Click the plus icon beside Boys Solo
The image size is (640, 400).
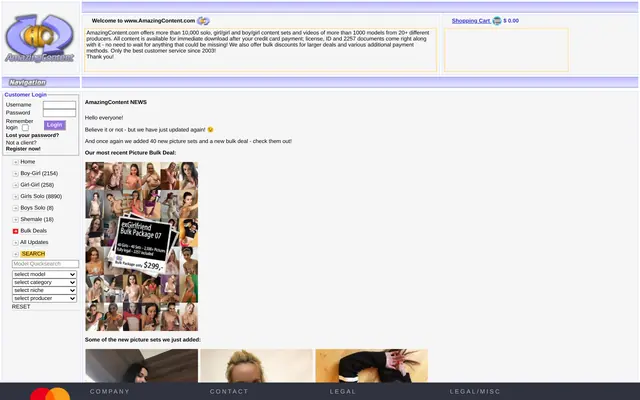tap(16, 208)
